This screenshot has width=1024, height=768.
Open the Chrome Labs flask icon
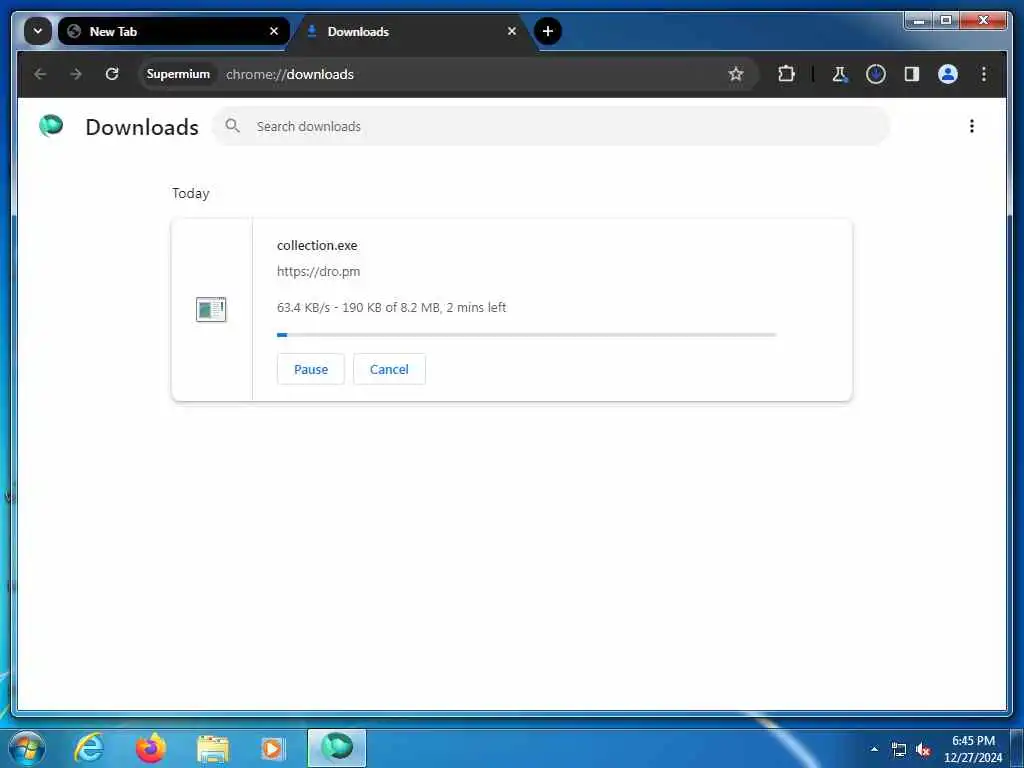pyautogui.click(x=840, y=74)
